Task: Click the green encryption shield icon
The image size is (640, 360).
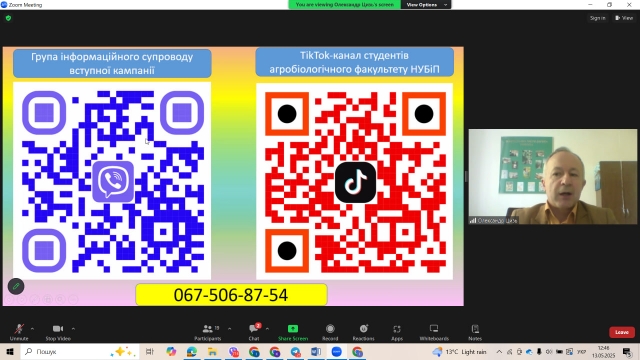Action: (9, 18)
